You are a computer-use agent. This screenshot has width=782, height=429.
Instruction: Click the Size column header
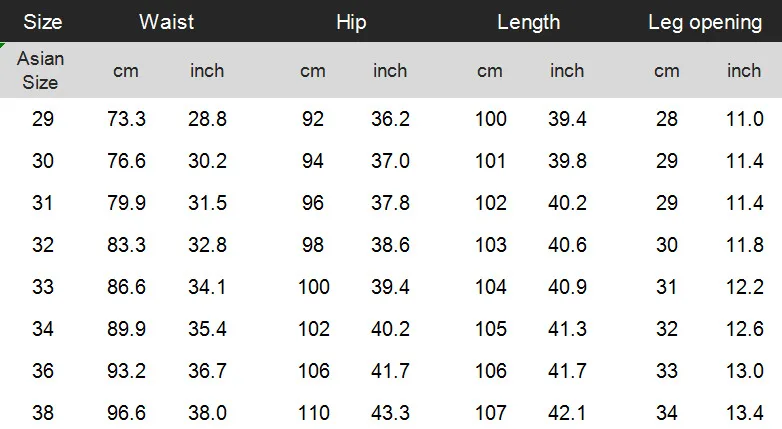click(x=43, y=22)
